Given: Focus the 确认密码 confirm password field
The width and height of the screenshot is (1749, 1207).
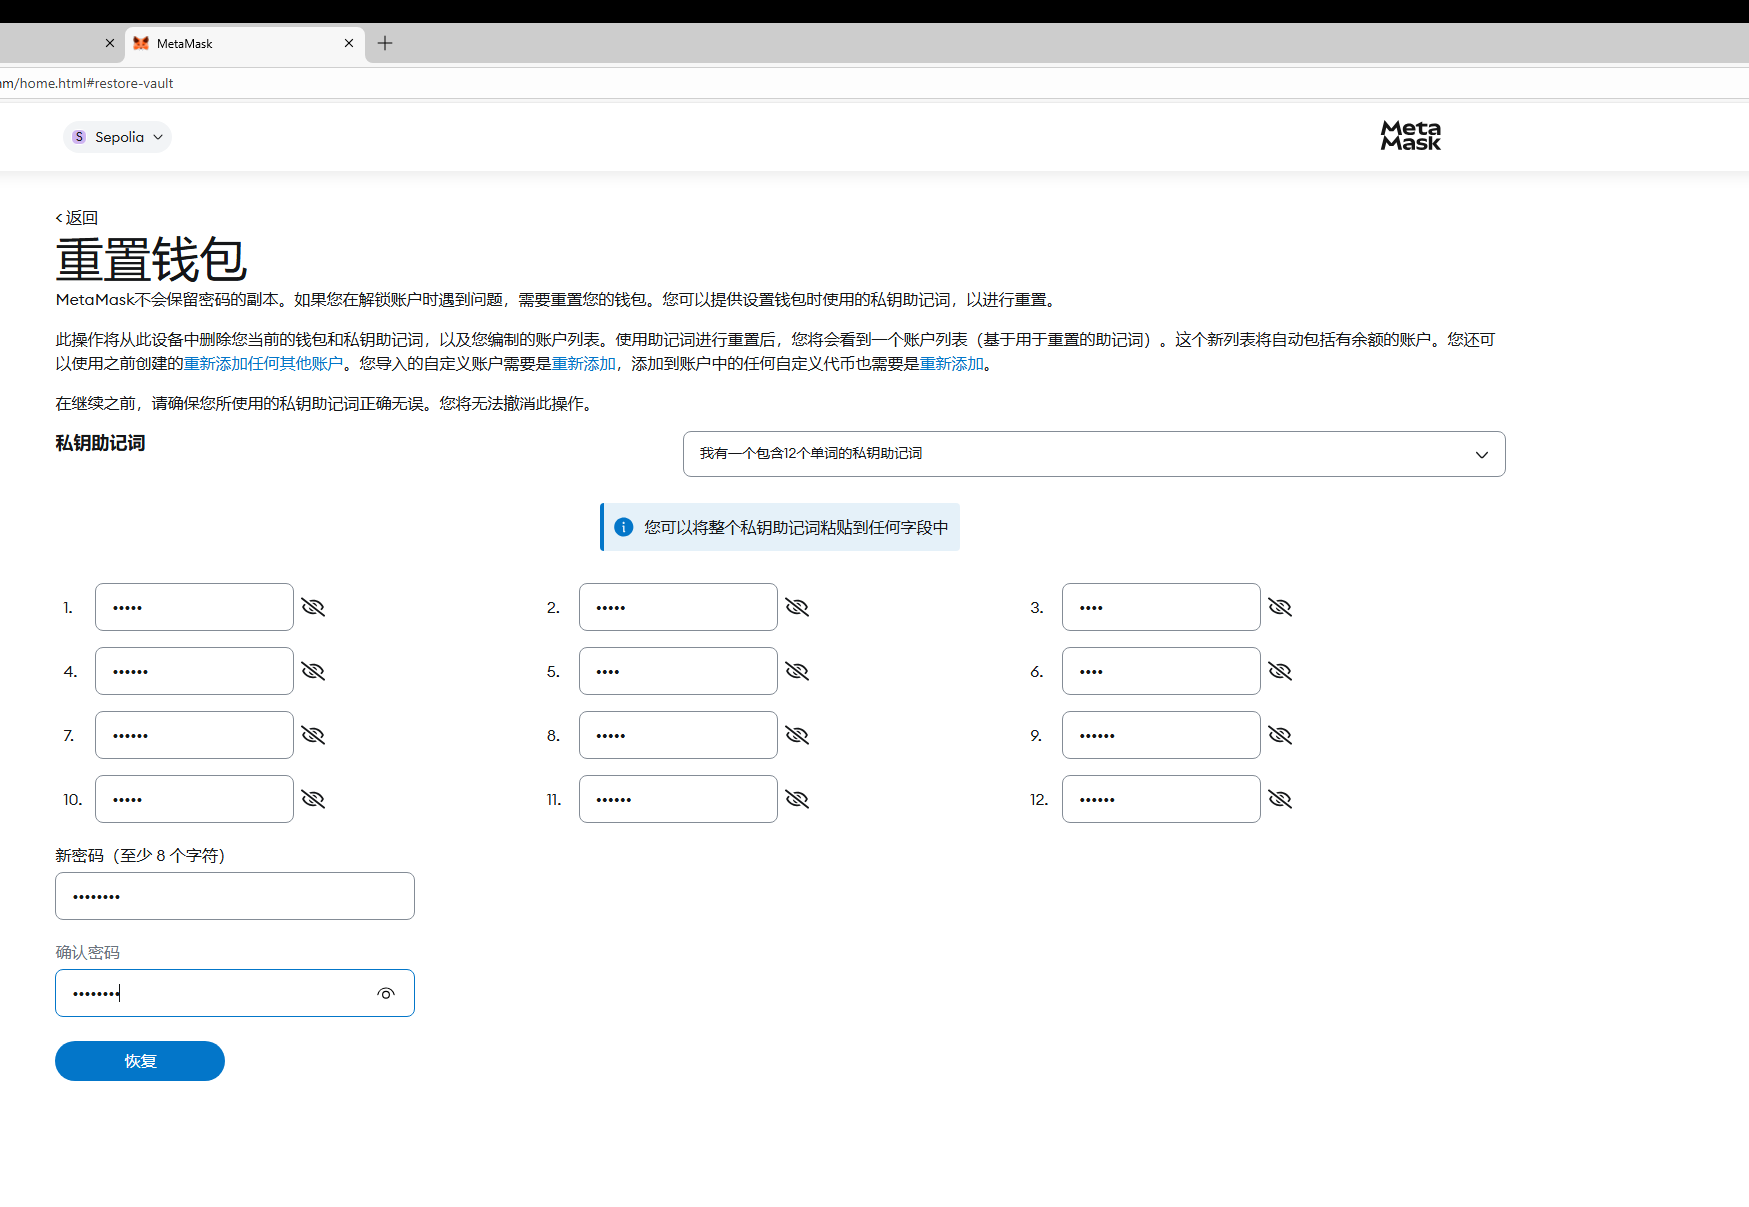Looking at the screenshot, I should [235, 993].
